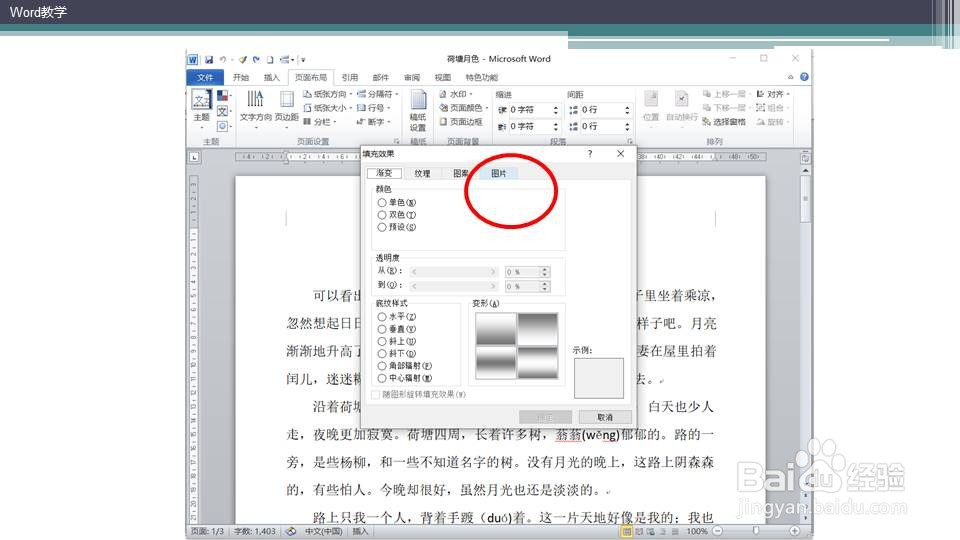Image resolution: width=960 pixels, height=540 pixels.
Task: Open Page Color (页面颜色) dropdown
Action: coord(463,108)
